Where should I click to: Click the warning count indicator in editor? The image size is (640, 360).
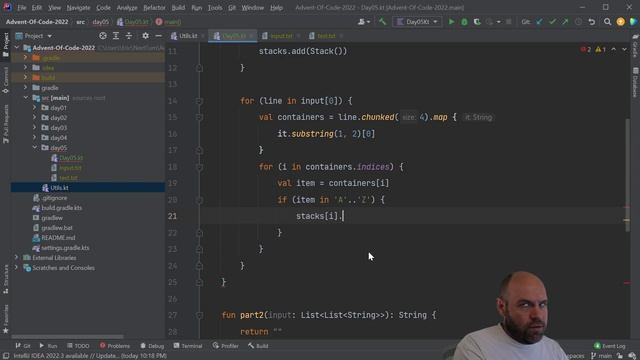pyautogui.click(x=600, y=49)
